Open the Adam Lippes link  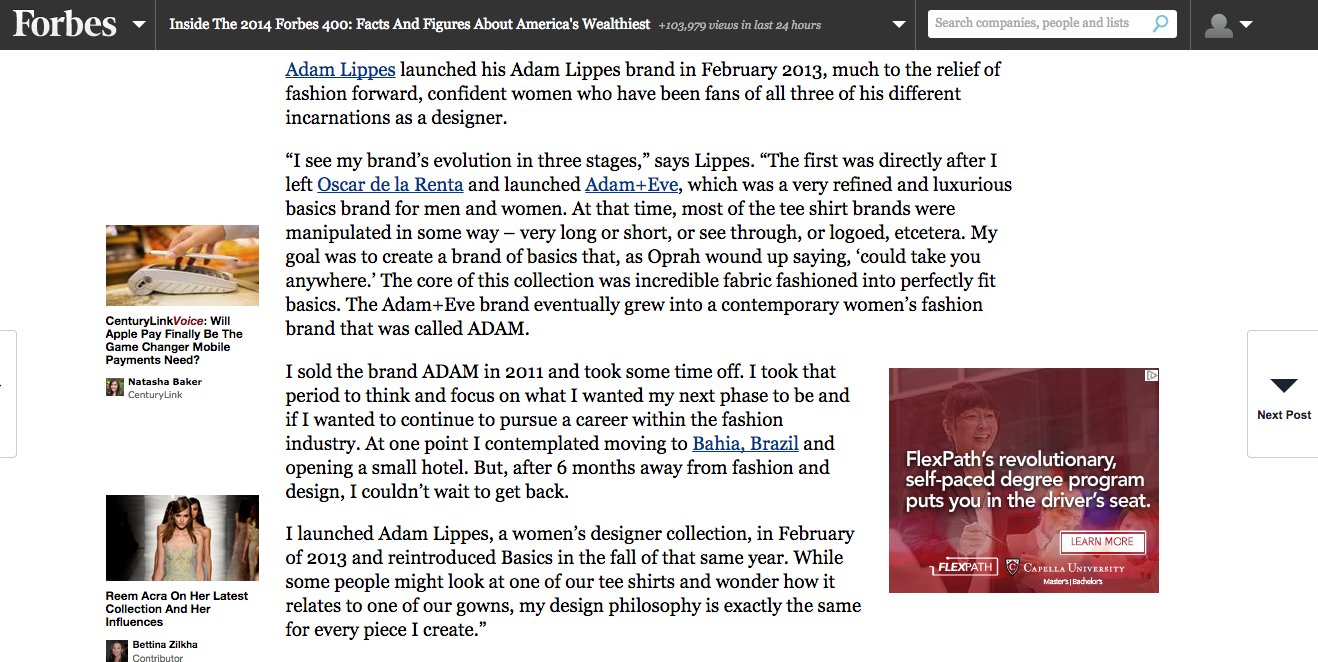(340, 70)
